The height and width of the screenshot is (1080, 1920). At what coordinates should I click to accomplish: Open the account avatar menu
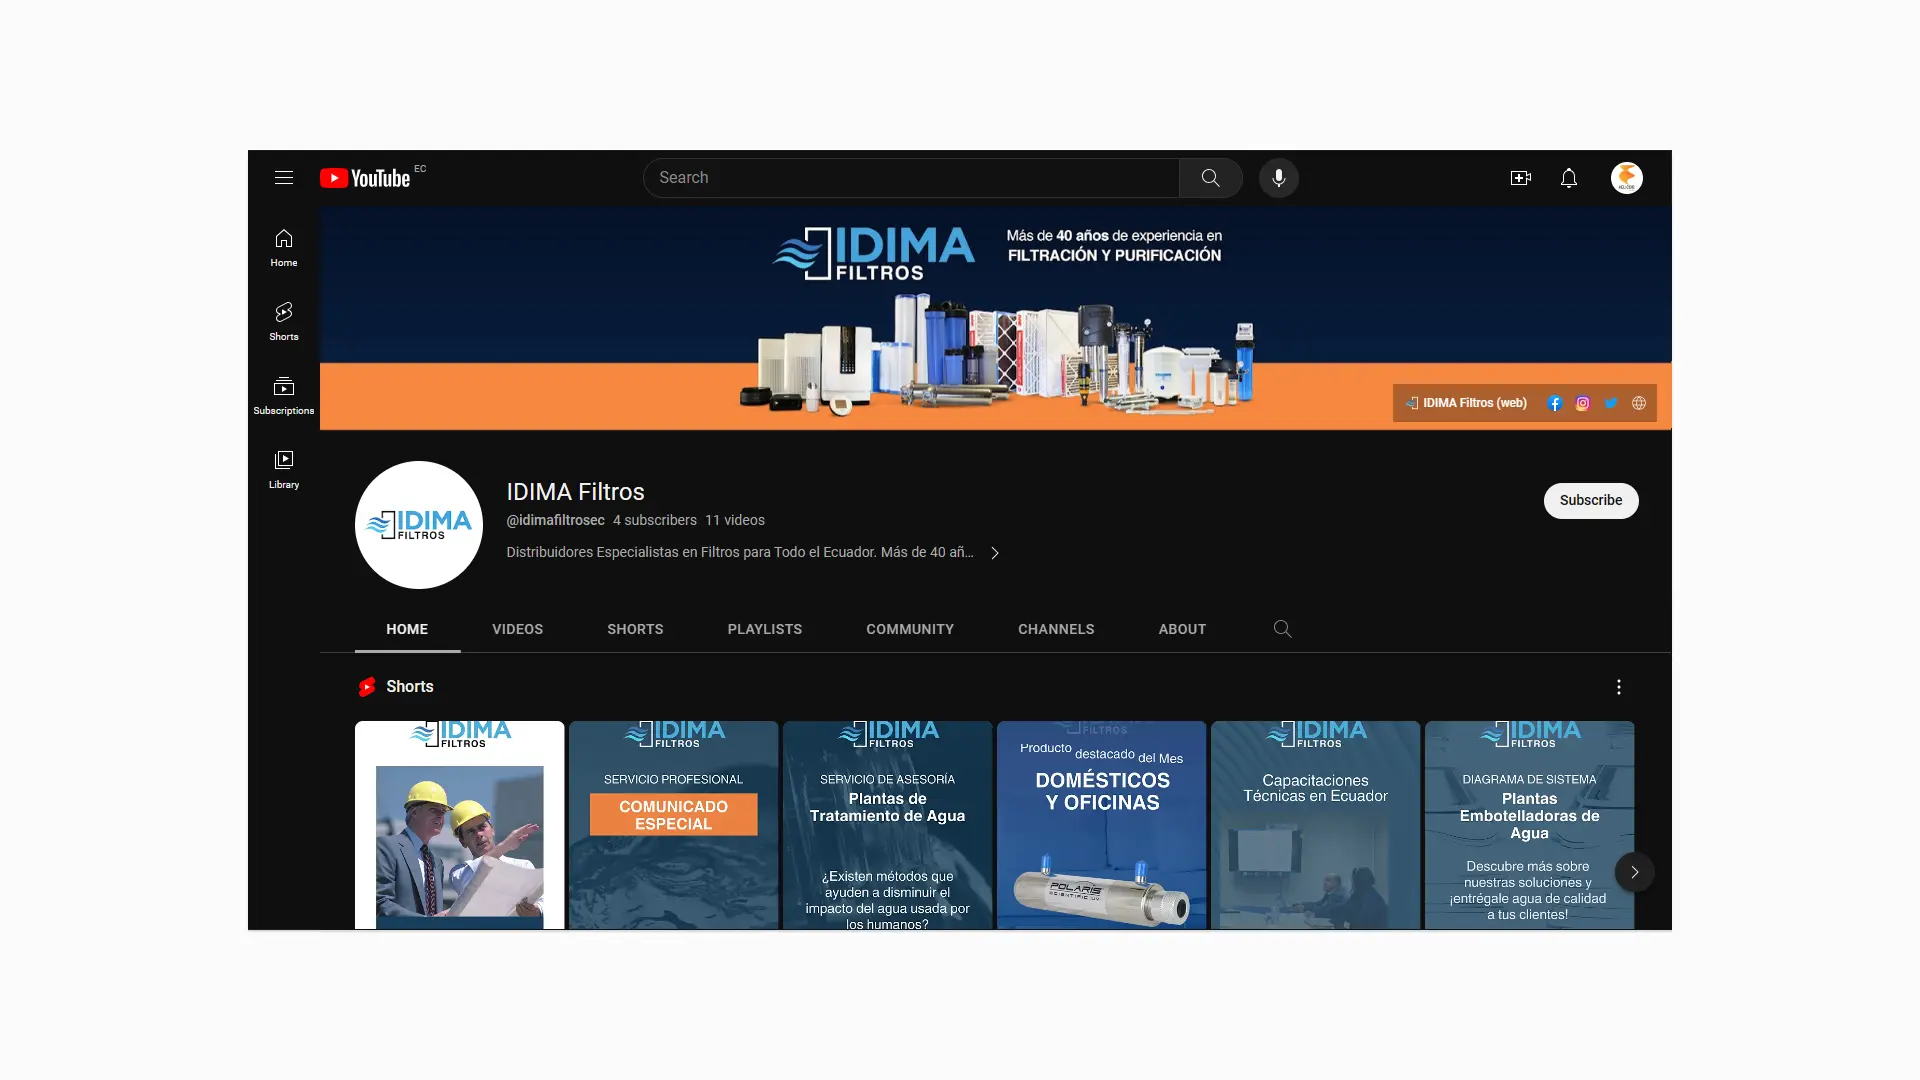tap(1626, 178)
